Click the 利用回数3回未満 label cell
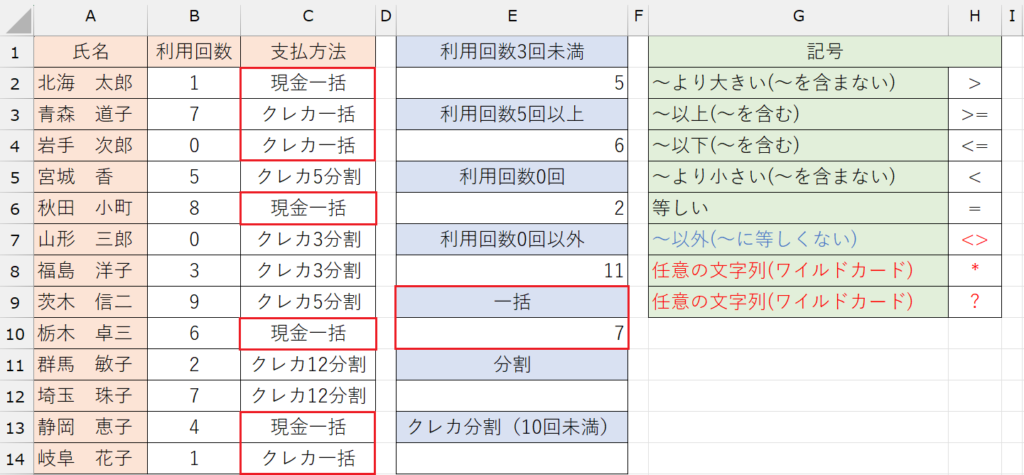 pyautogui.click(x=512, y=52)
